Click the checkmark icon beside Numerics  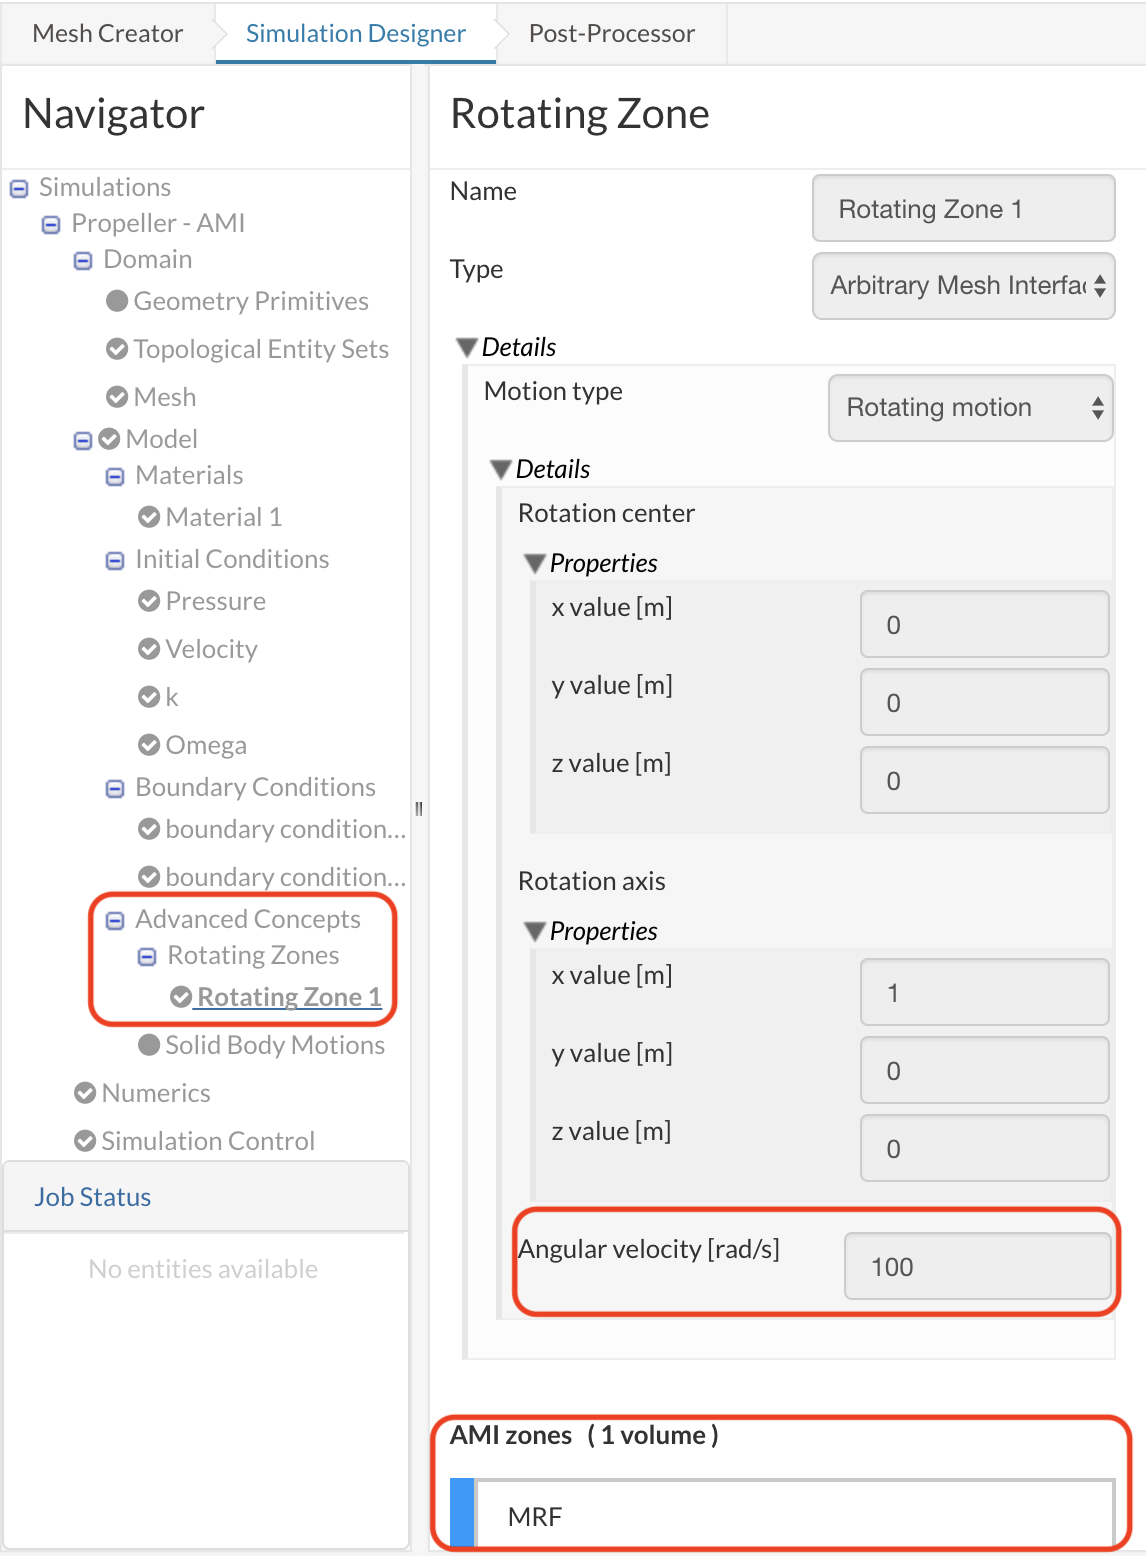(85, 1093)
